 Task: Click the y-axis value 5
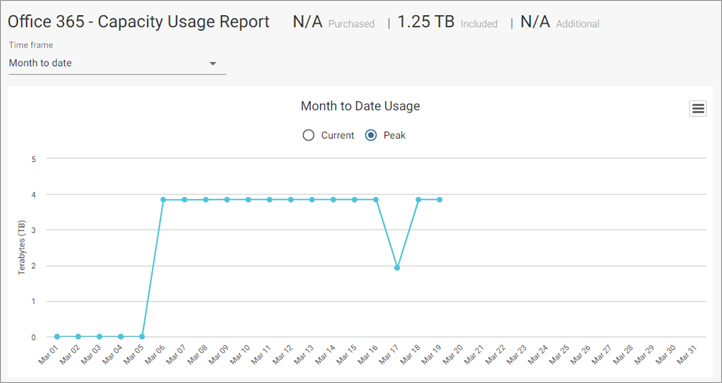pyautogui.click(x=34, y=159)
